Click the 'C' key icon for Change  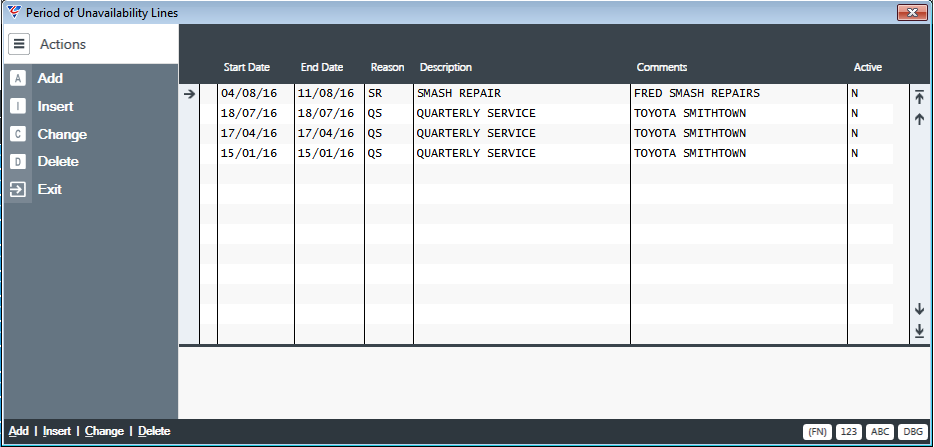click(18, 134)
